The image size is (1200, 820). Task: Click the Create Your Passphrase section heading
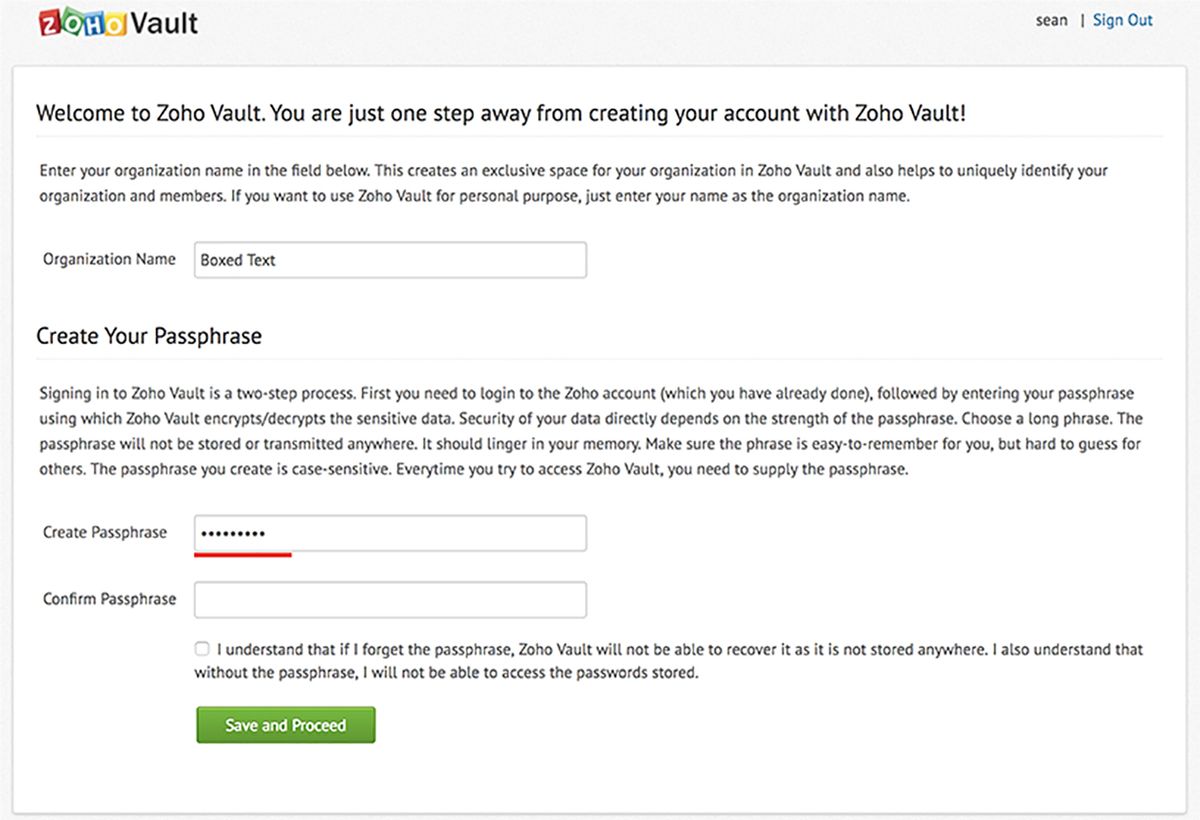coord(148,336)
